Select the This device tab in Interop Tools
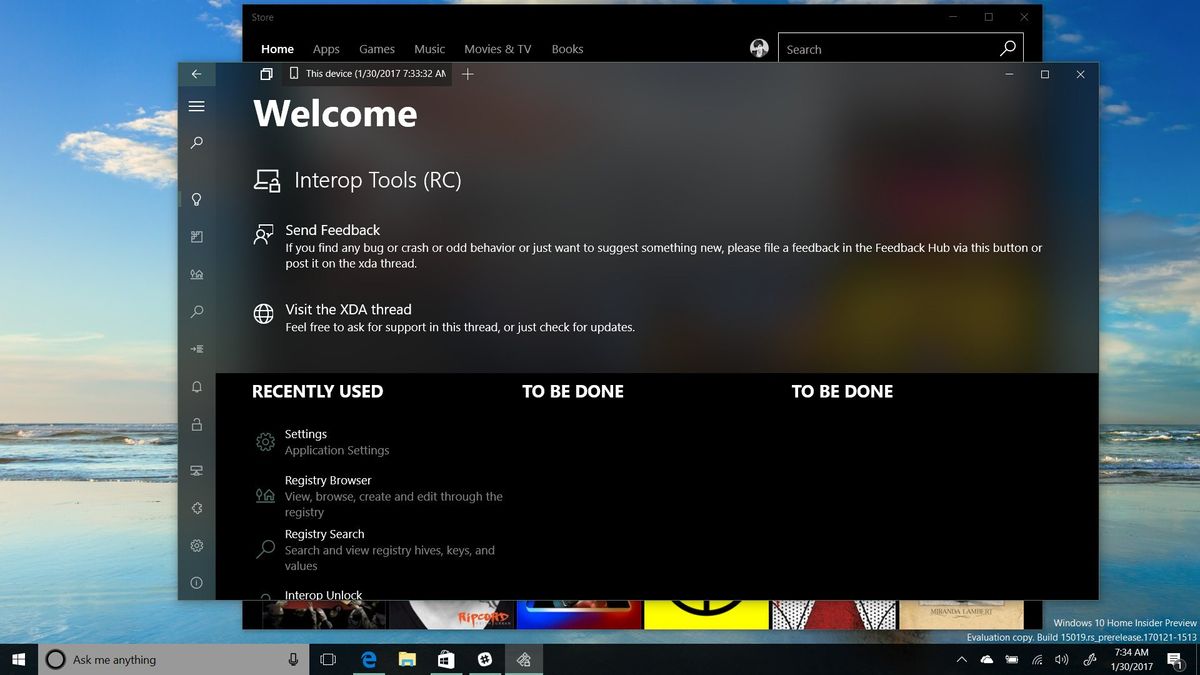Screen dimensions: 1200x675 coord(365,74)
